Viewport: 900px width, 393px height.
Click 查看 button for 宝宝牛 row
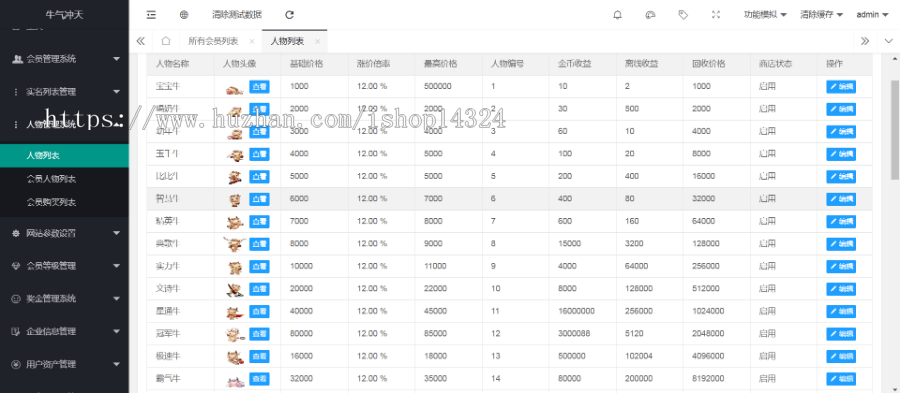coord(259,87)
